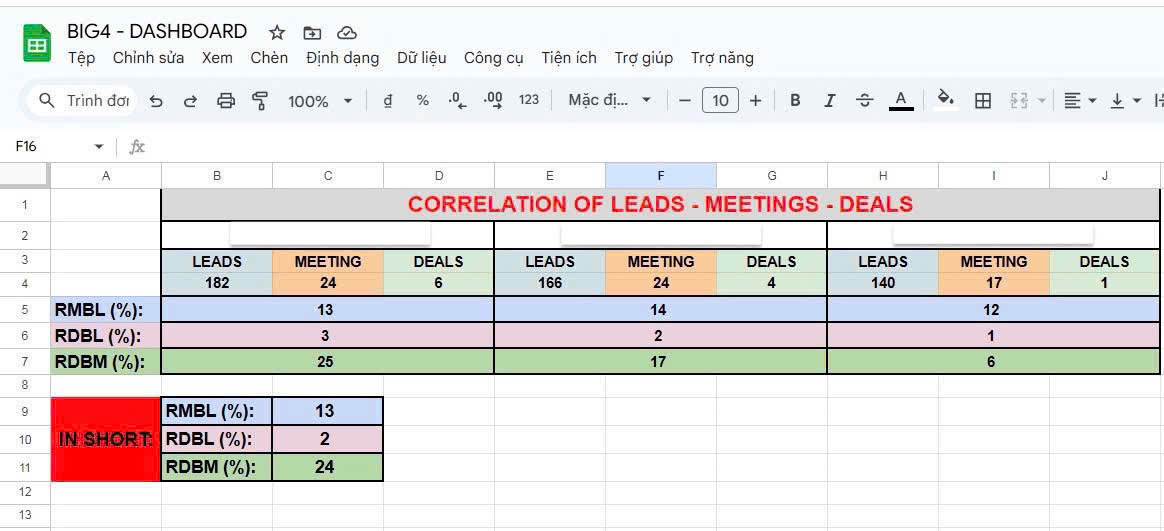Open the Định dạng menu
Screen dimensions: 1164x531
(x=342, y=58)
